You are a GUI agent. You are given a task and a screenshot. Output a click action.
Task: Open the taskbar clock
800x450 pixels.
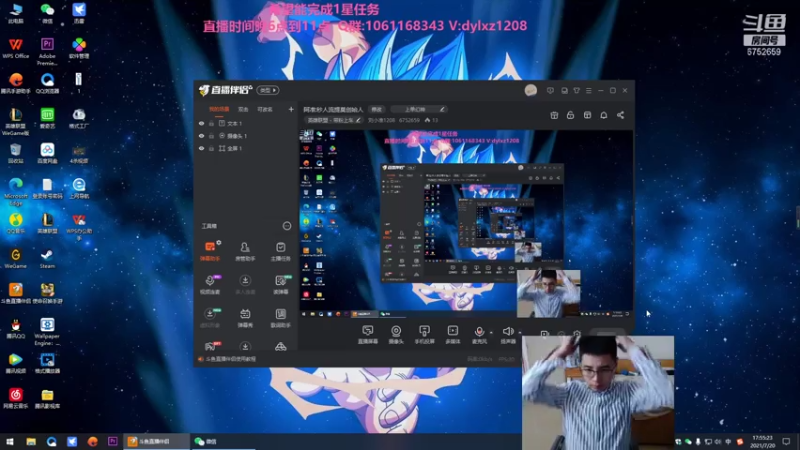pyautogui.click(x=762, y=441)
